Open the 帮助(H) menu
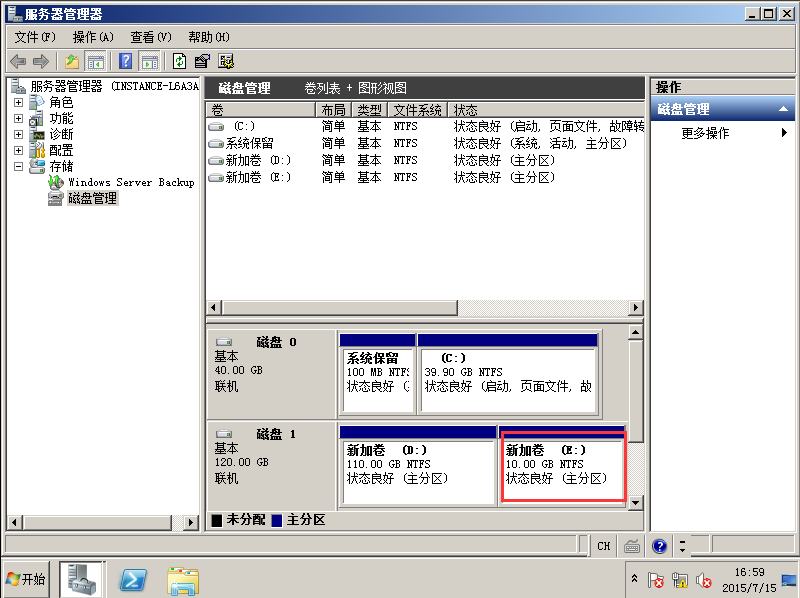The image size is (800, 598). (209, 37)
